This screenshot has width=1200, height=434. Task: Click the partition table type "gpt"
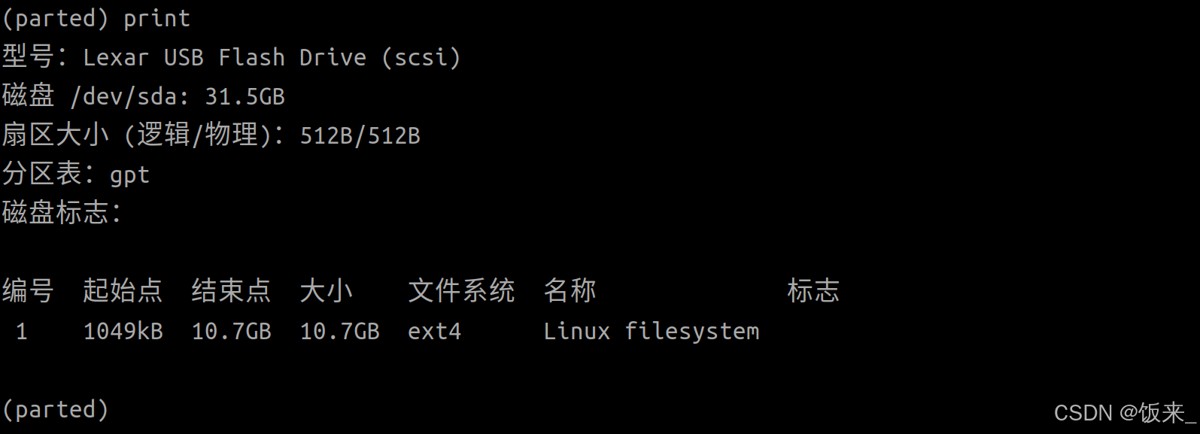[x=130, y=174]
